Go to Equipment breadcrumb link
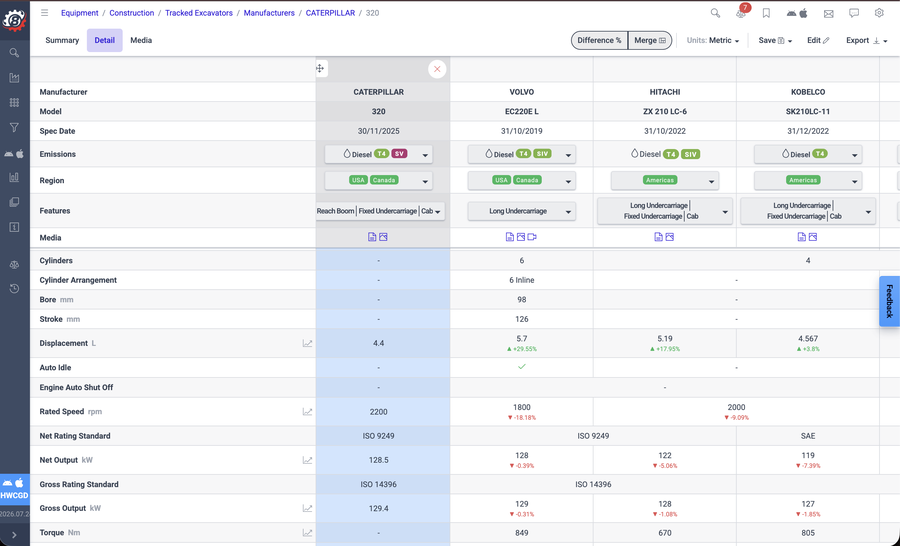This screenshot has width=900, height=546. point(80,13)
